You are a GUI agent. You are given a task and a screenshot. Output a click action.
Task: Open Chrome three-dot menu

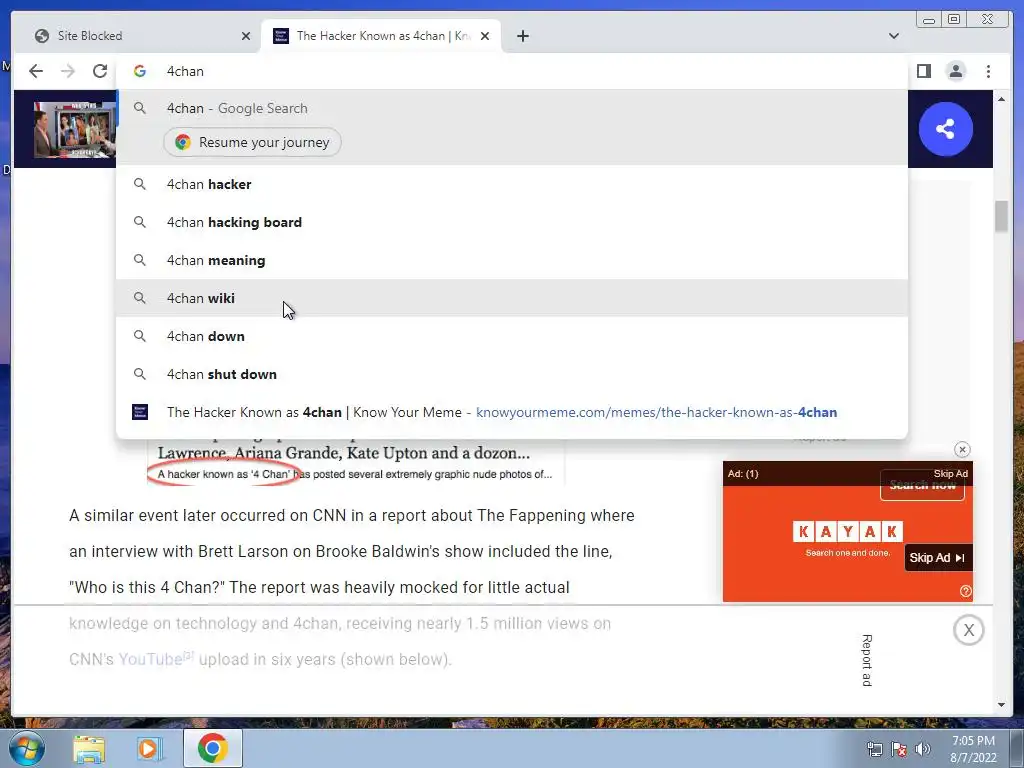pos(988,71)
